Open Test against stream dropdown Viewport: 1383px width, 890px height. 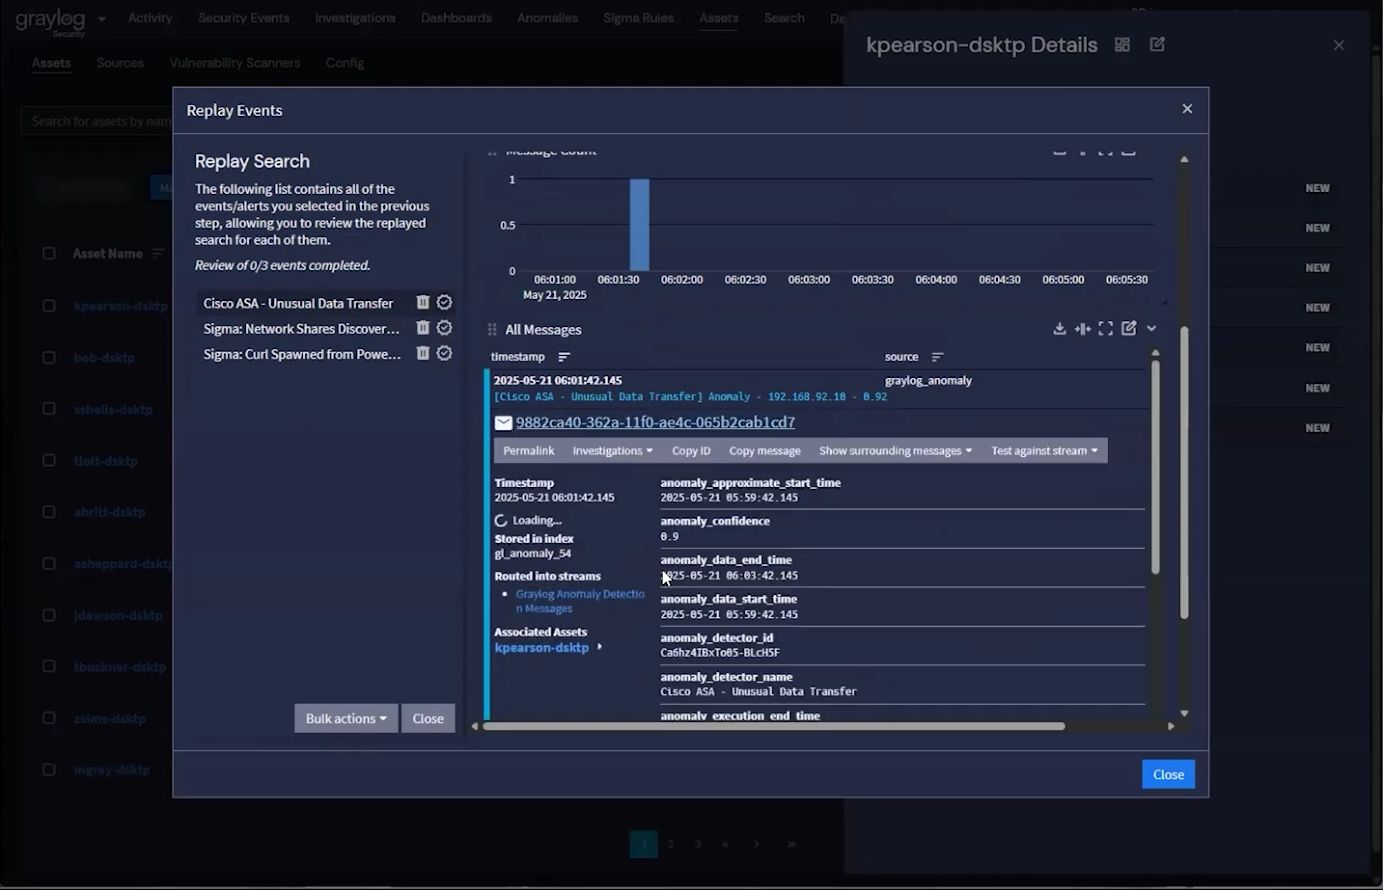point(1044,451)
